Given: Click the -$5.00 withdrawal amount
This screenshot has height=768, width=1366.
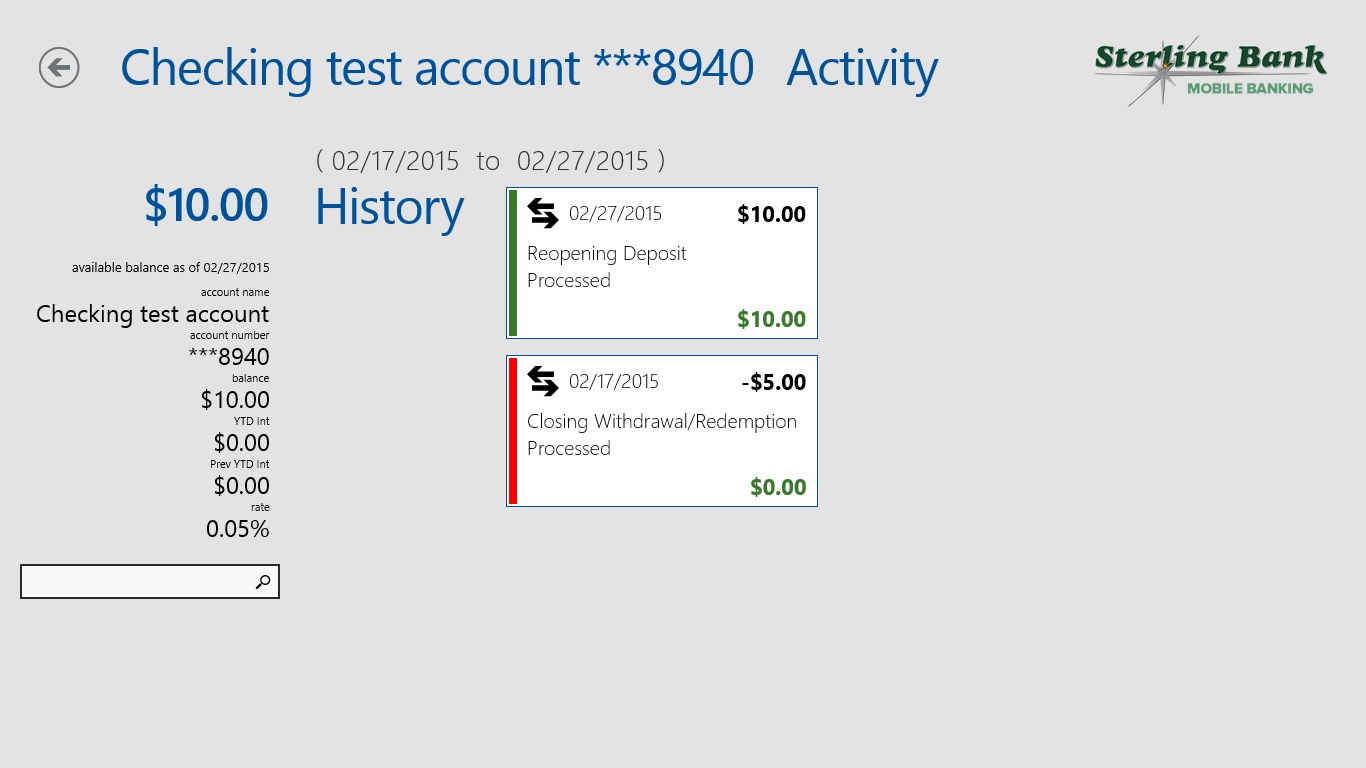Looking at the screenshot, I should coord(773,382).
